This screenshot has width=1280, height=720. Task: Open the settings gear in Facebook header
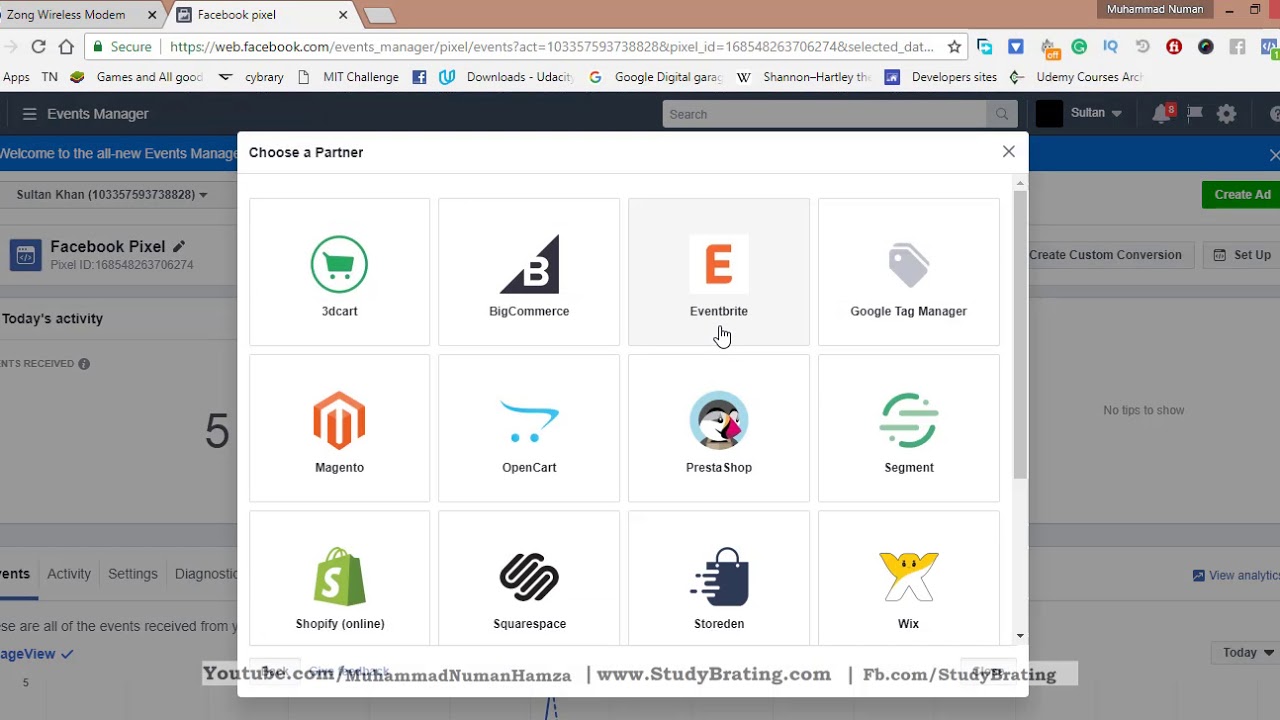pyautogui.click(x=1226, y=114)
